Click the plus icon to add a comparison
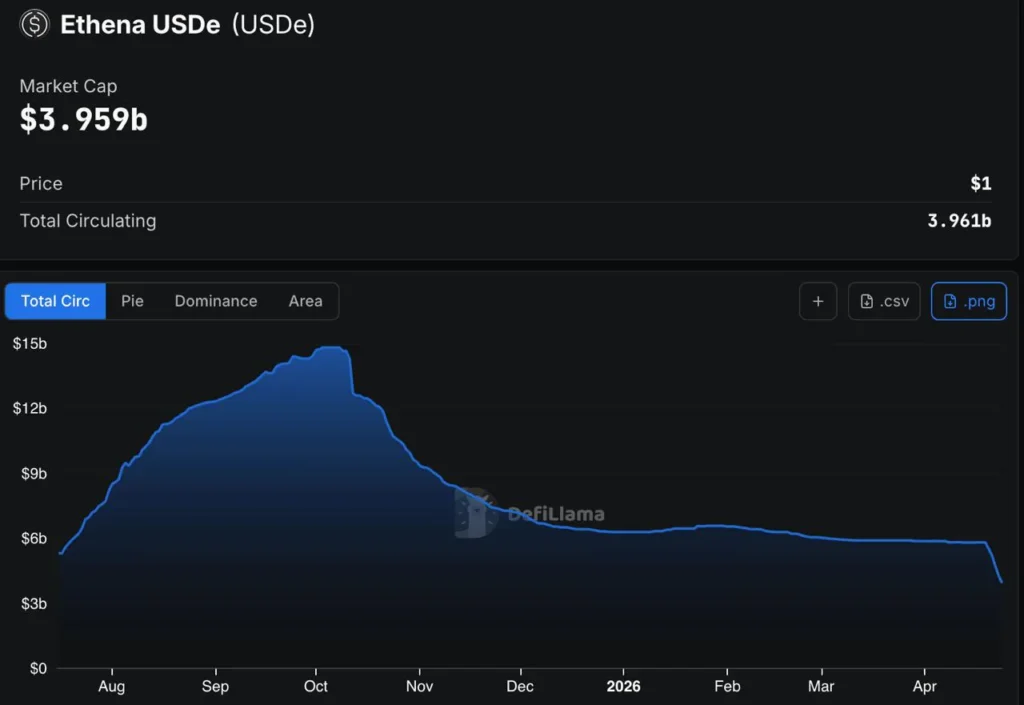The width and height of the screenshot is (1024, 705). (817, 301)
